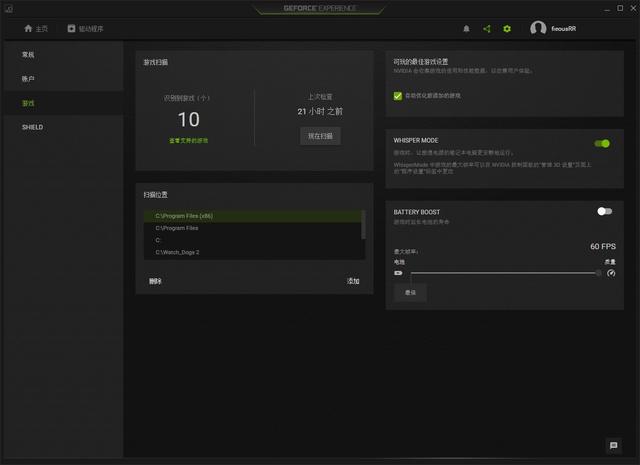Image resolution: width=640 pixels, height=465 pixels.
Task: Select 常规 in the settings sidebar
Action: pos(28,54)
